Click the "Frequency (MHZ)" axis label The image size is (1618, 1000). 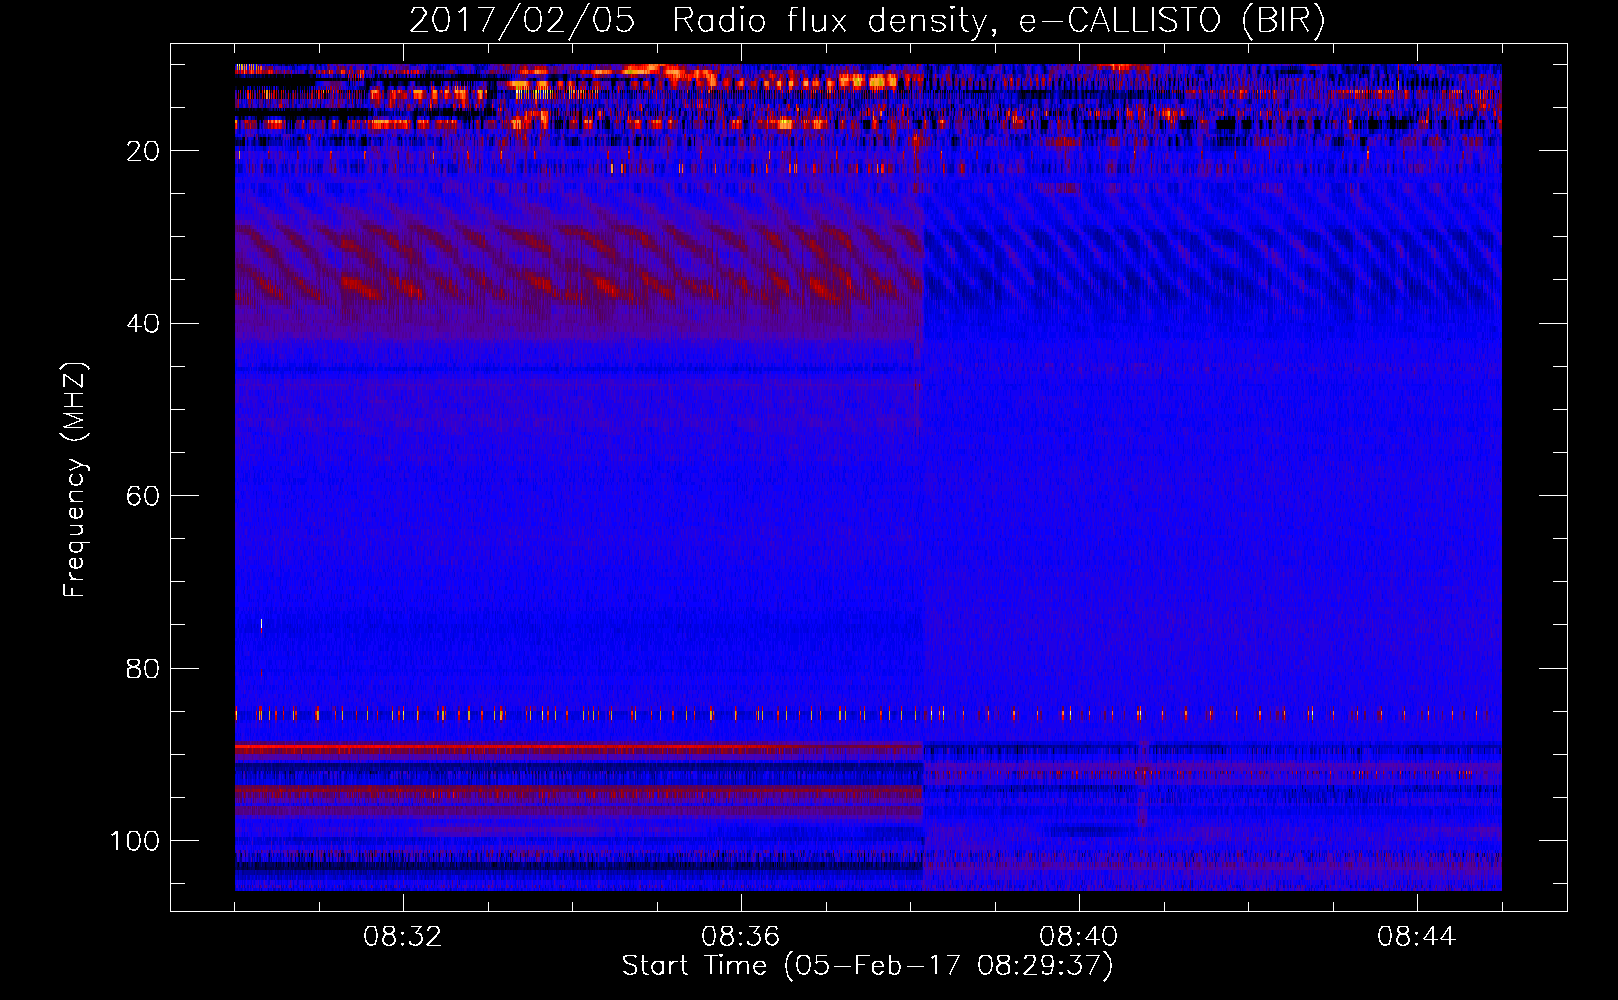(75, 479)
